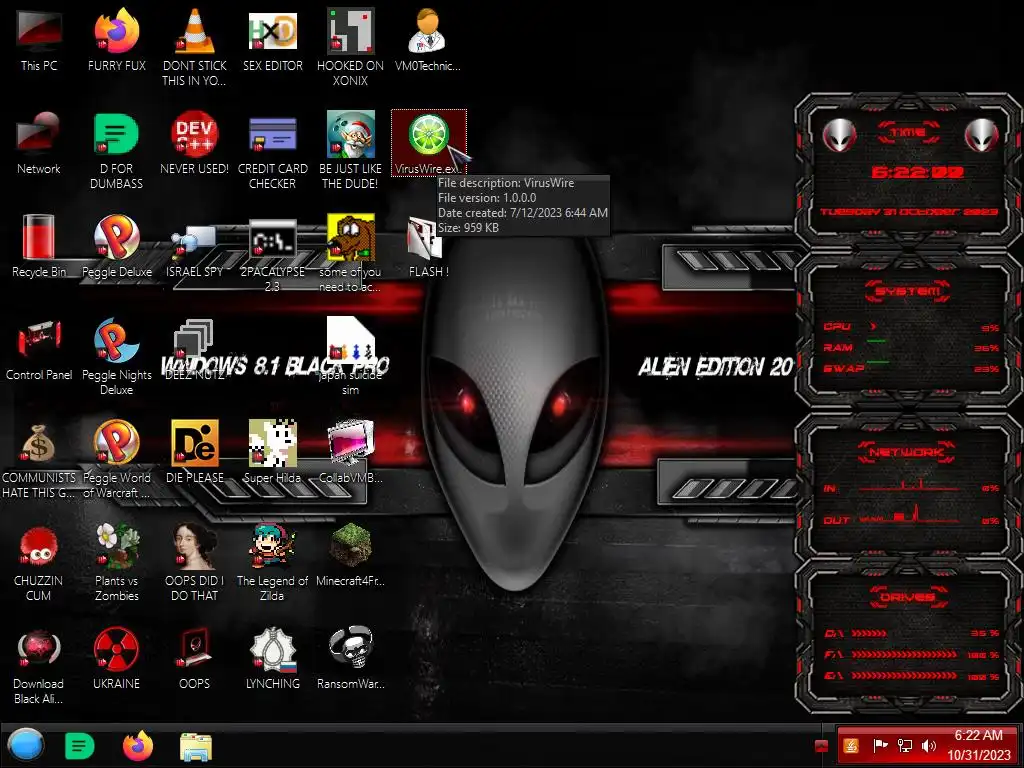Image resolution: width=1024 pixels, height=768 pixels.
Task: Click the 6:22 digital time readout
Action: [x=917, y=172]
